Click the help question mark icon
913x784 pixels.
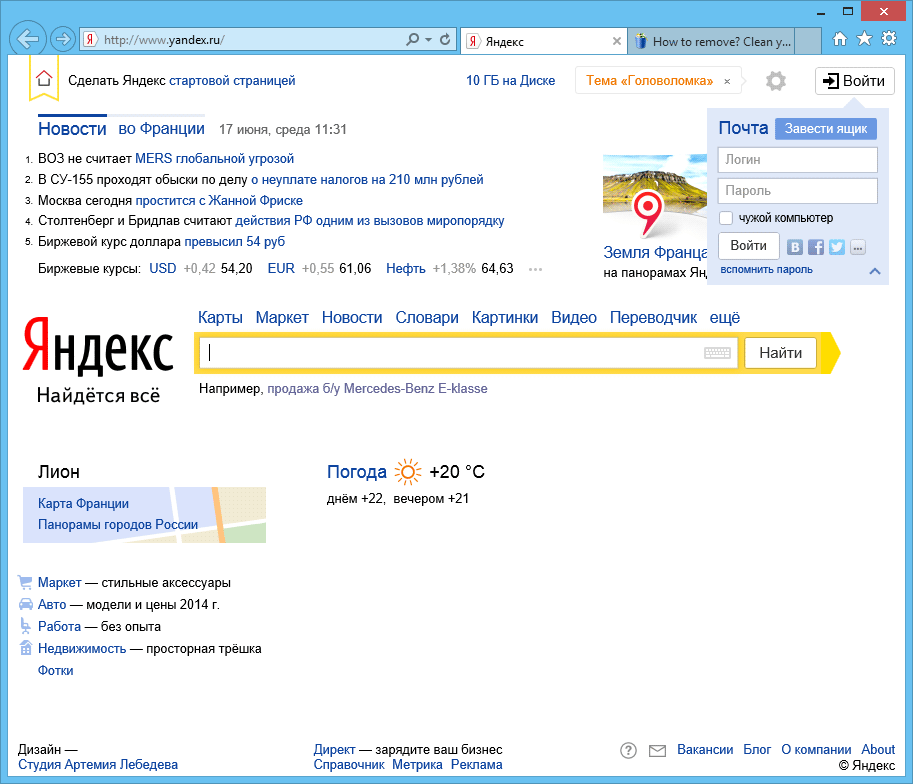[628, 750]
